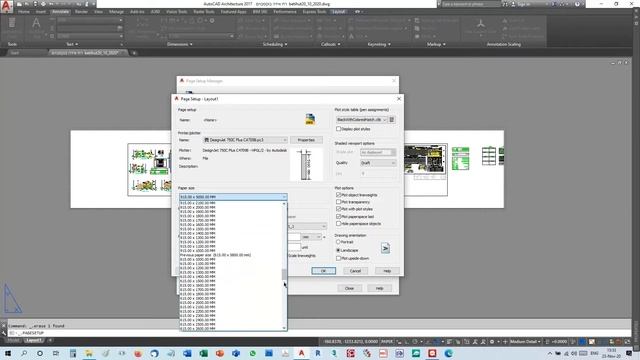Click the large Text tool ribbon icon
The width and height of the screenshot is (640, 360).
pos(36,24)
